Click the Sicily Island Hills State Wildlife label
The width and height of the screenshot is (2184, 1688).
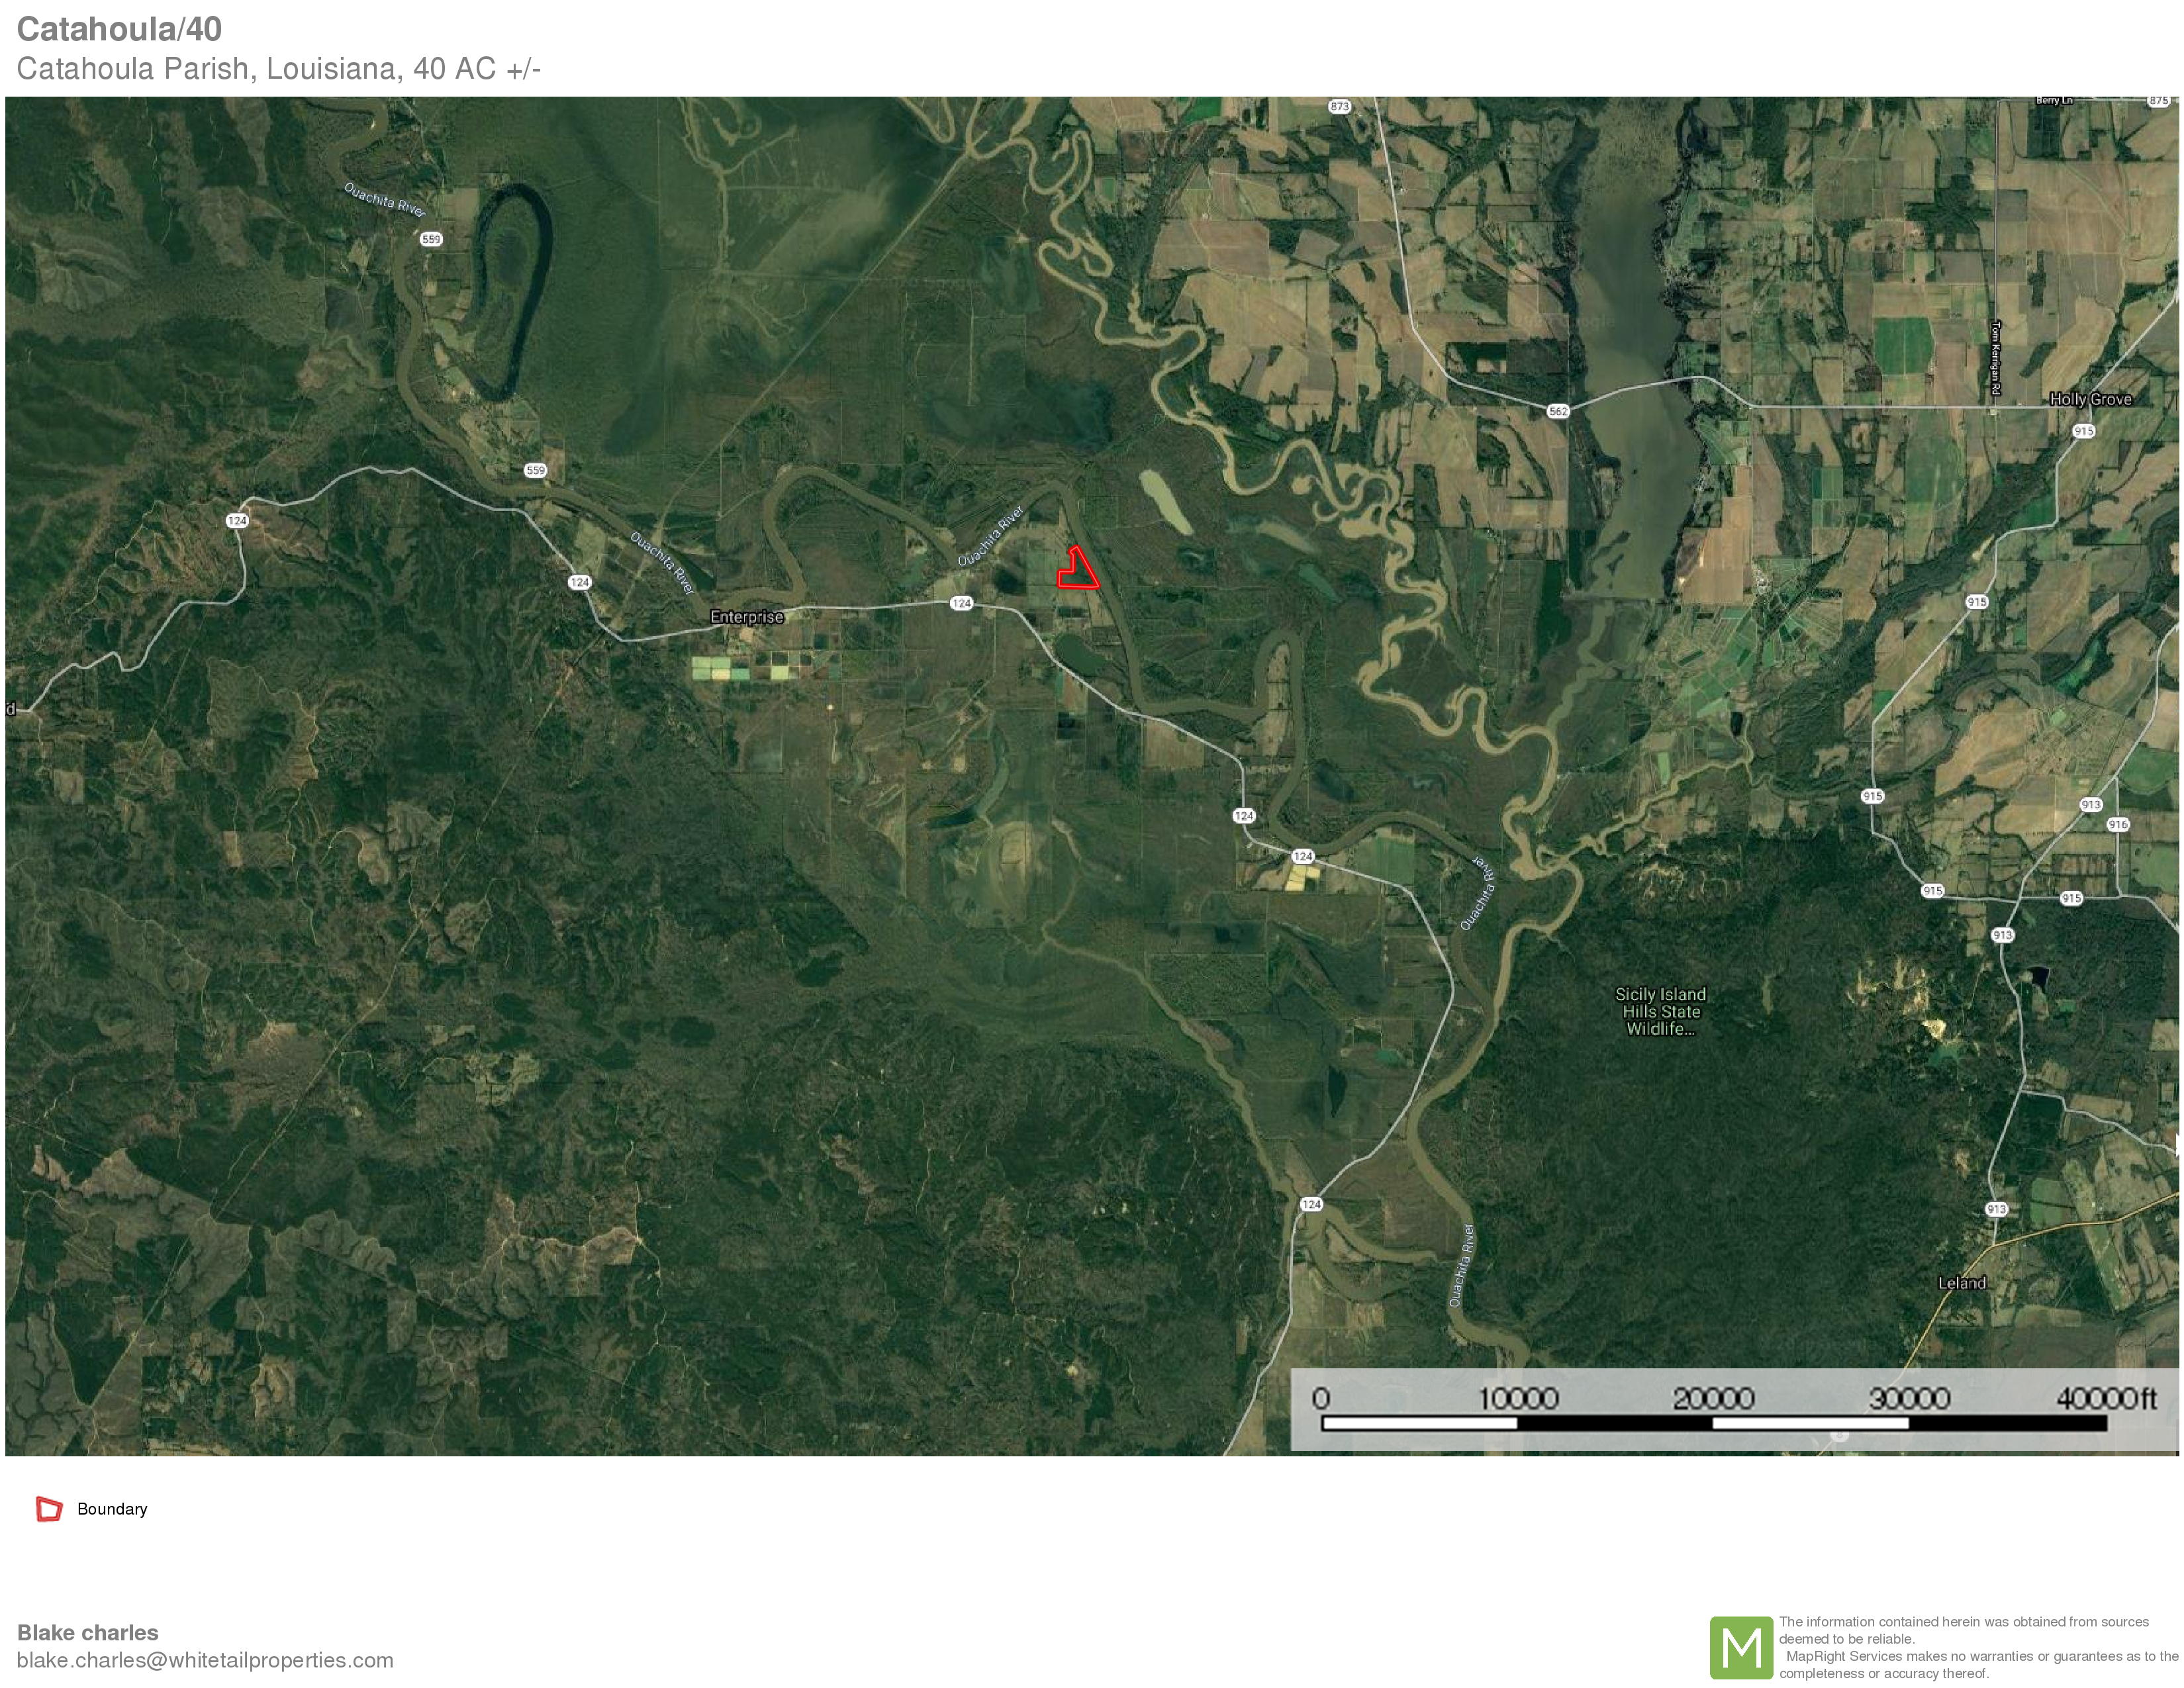(1660, 1011)
